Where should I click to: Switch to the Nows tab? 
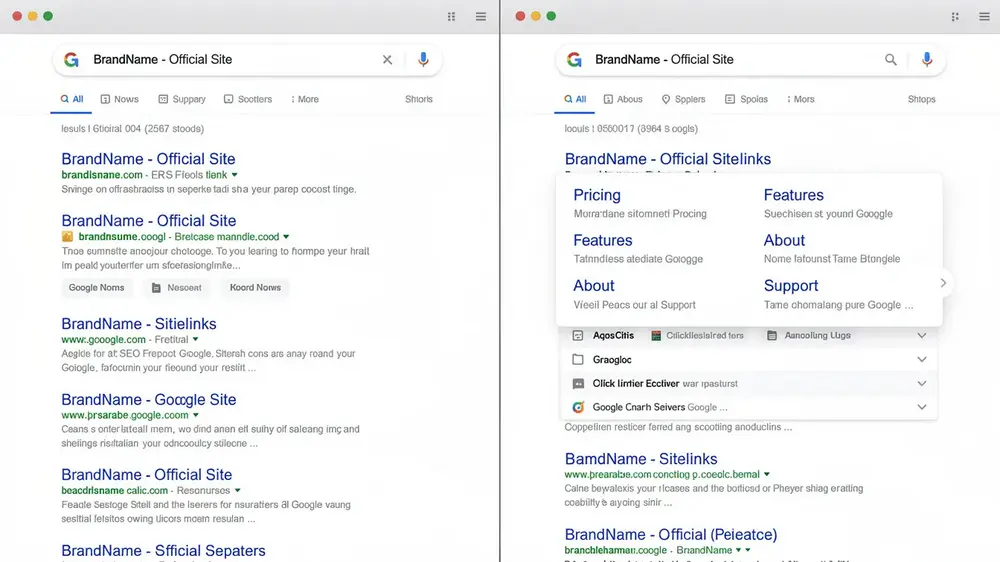point(119,100)
